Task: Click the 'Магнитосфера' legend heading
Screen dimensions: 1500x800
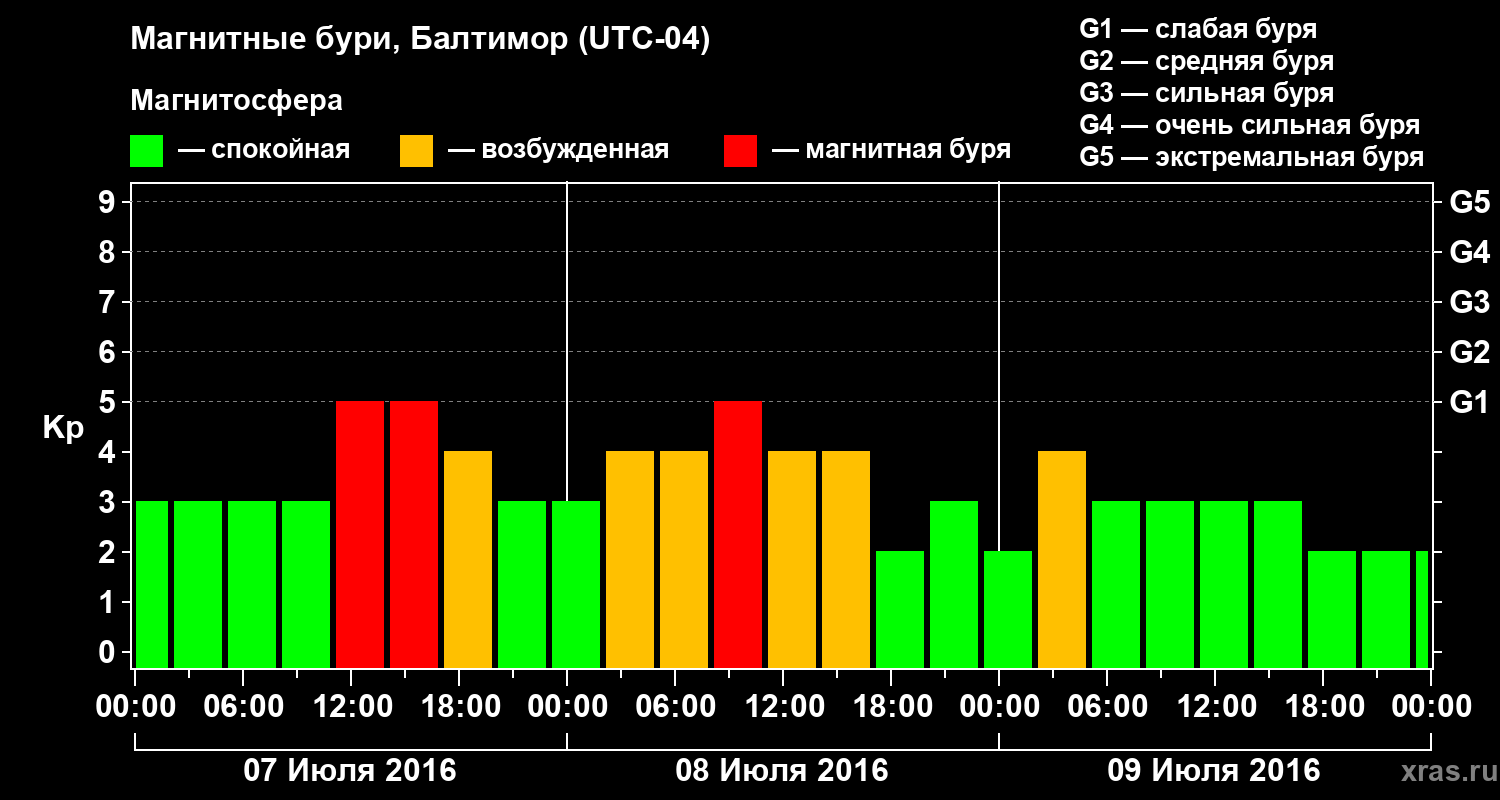Action: coord(236,101)
